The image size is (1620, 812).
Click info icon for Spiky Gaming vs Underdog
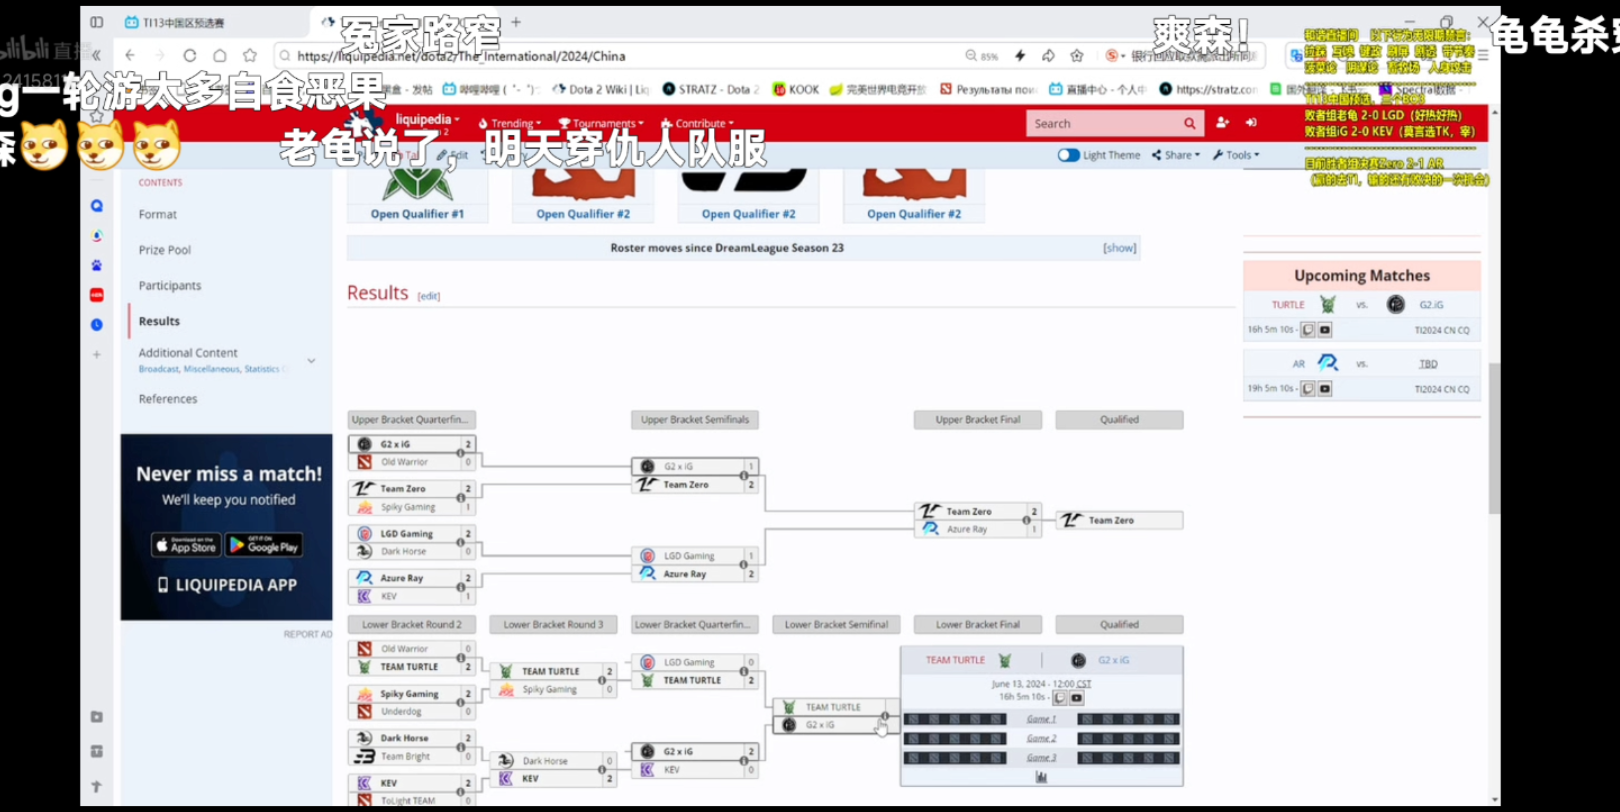point(461,702)
